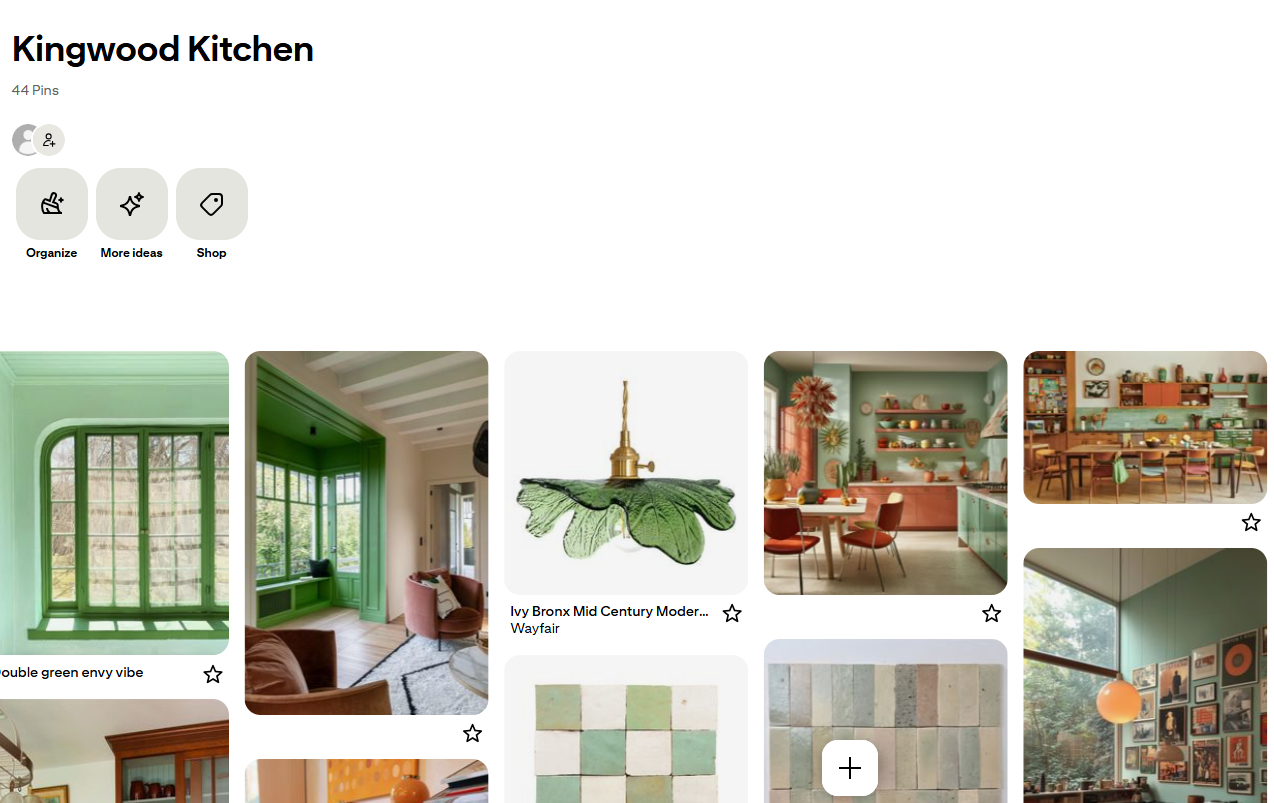Open the Wayfair source link

(x=535, y=629)
